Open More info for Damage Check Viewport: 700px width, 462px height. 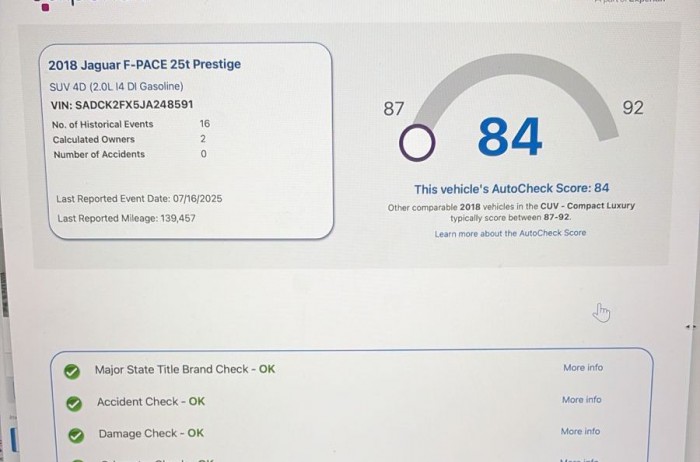580,432
